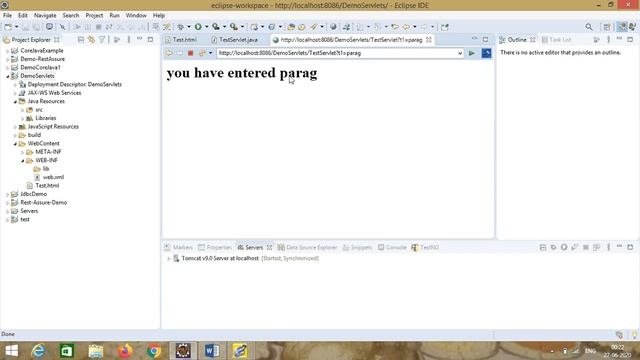Click the blue browser icon right of Go

(486, 53)
